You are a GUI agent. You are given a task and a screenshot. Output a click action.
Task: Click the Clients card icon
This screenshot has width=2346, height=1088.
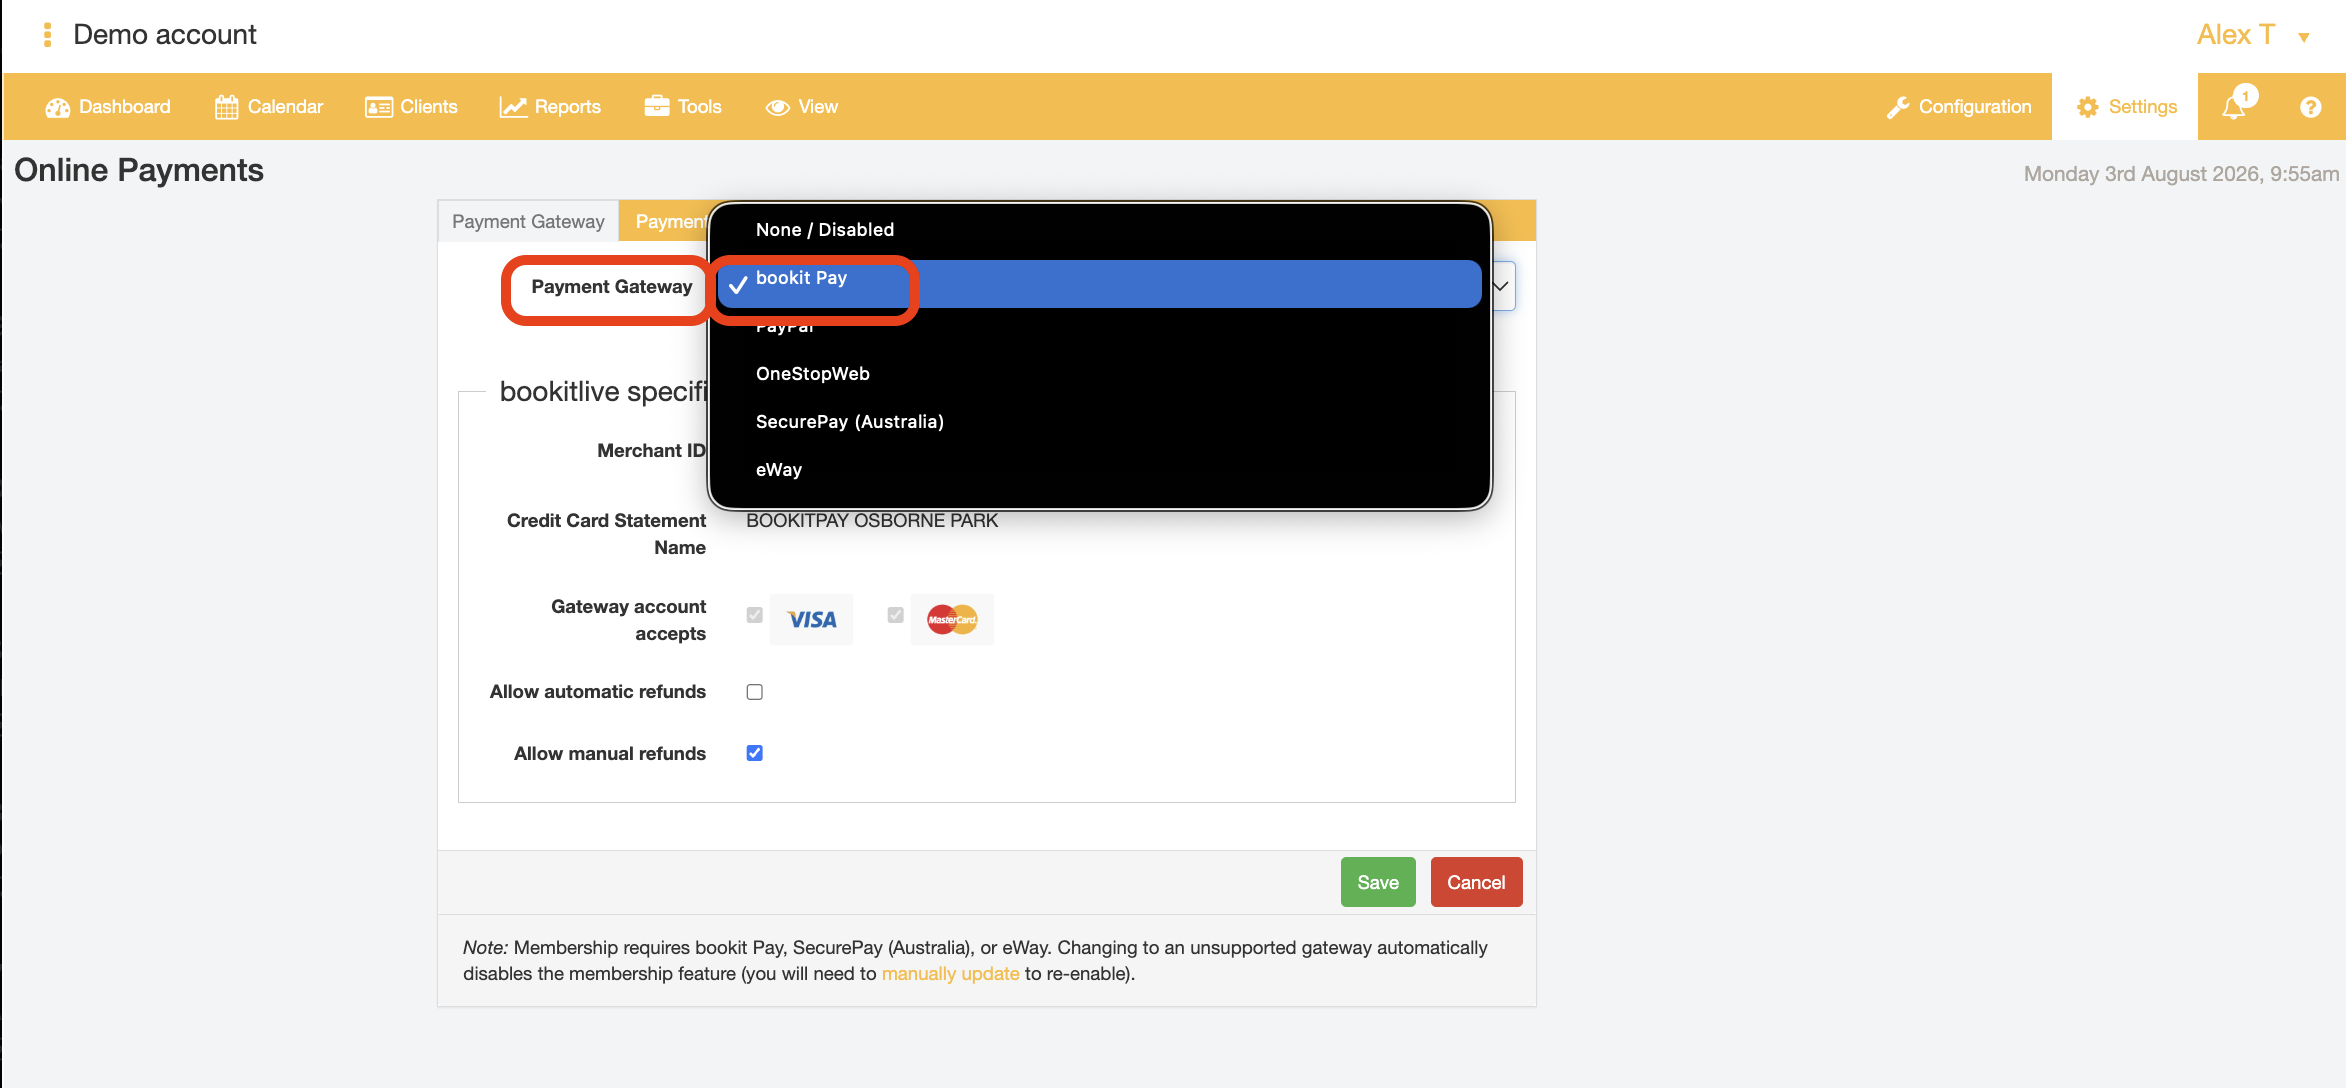pos(379,107)
